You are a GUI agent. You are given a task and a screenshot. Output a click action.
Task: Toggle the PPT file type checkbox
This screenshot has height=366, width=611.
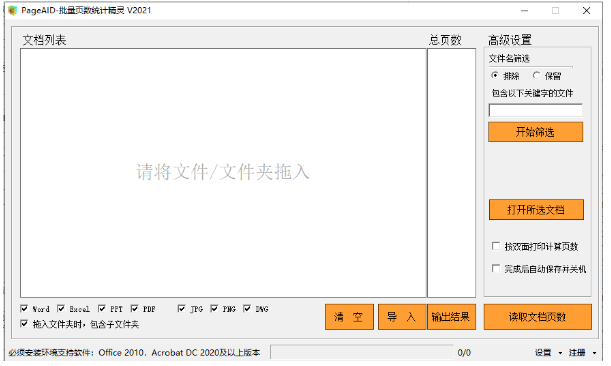(x=102, y=309)
